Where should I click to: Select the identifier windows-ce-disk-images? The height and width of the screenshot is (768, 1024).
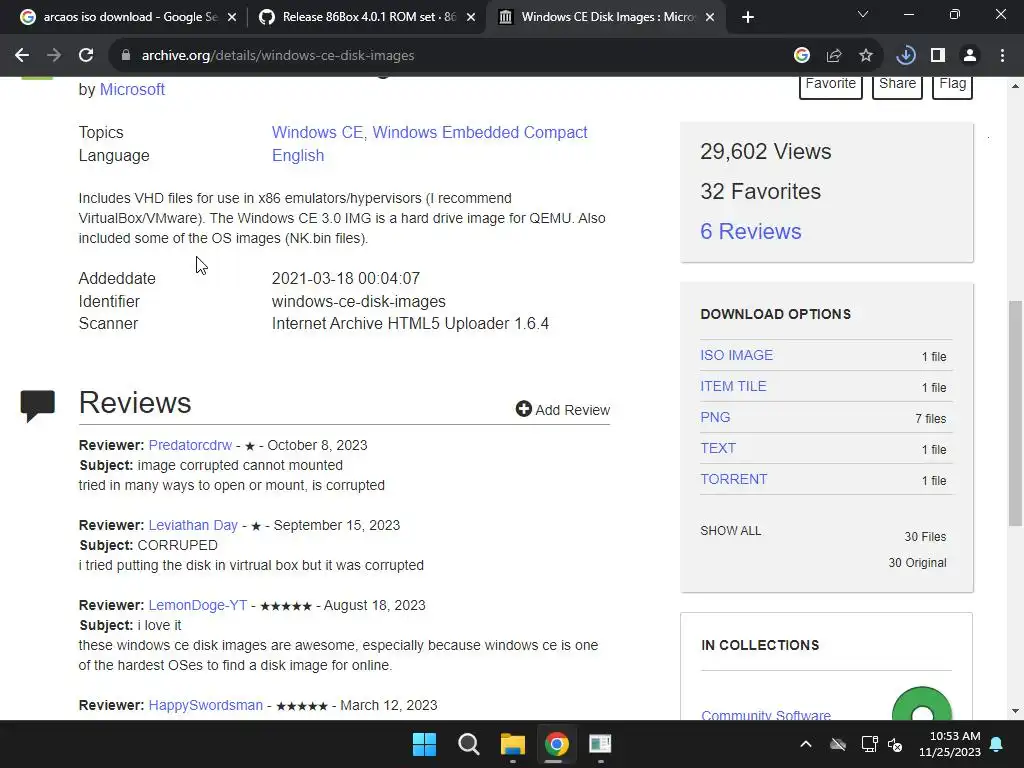pyautogui.click(x=359, y=301)
